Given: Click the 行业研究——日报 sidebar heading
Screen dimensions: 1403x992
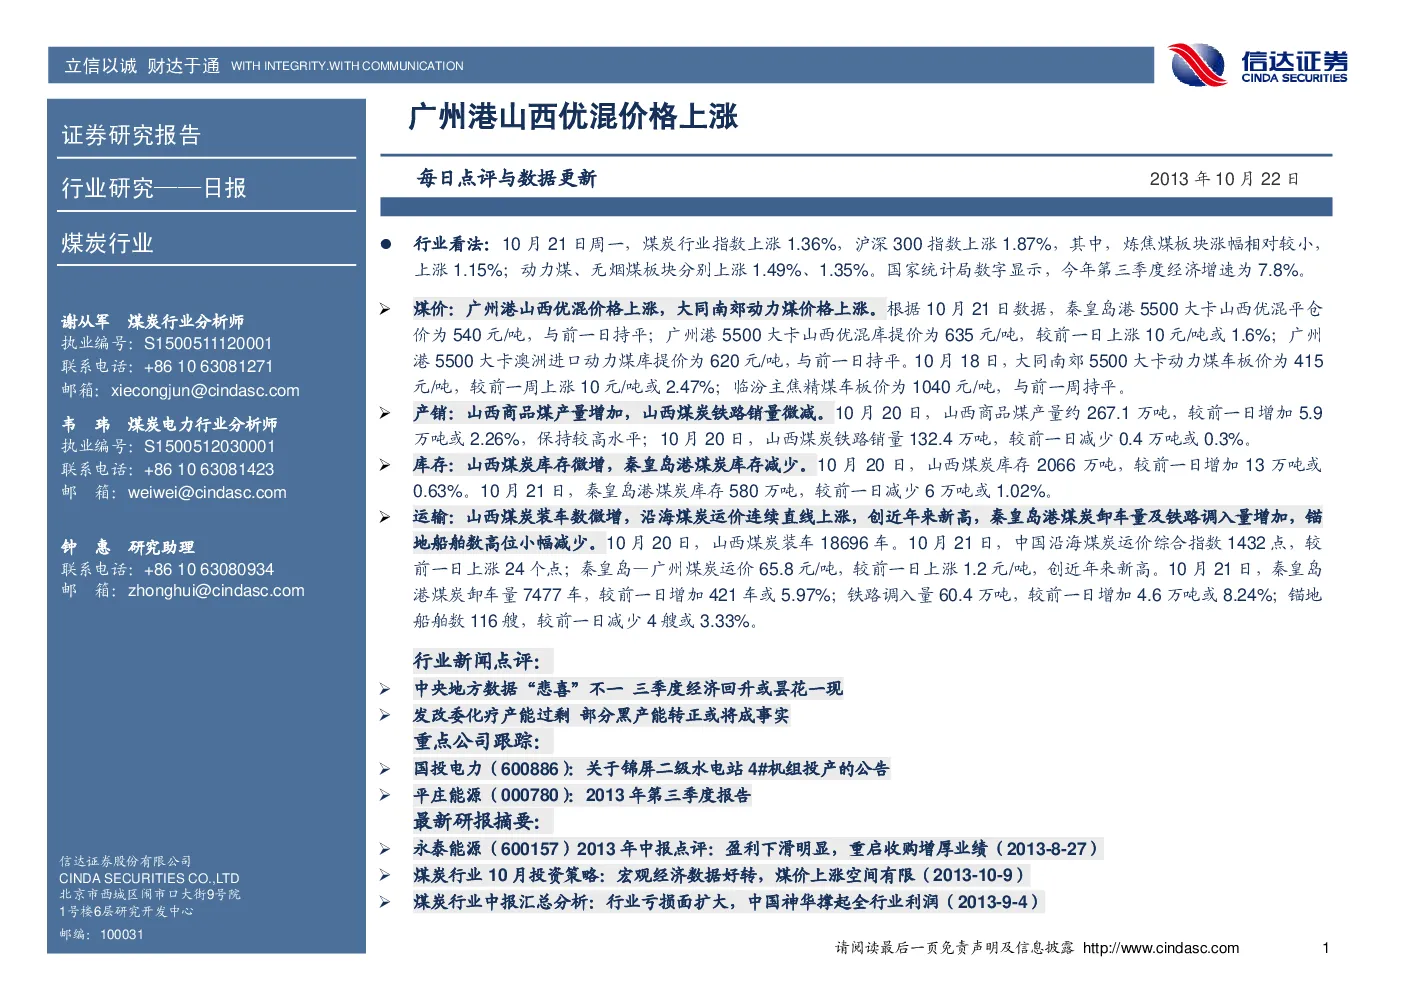Looking at the screenshot, I should pyautogui.click(x=154, y=188).
